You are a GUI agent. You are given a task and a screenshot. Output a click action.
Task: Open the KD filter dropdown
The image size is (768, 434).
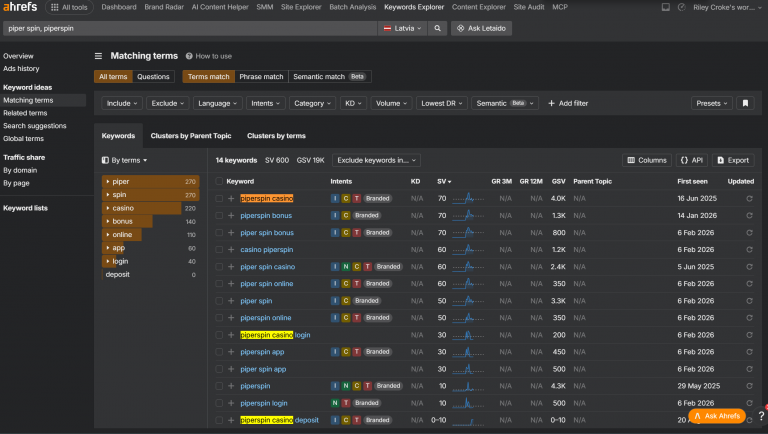(x=353, y=103)
